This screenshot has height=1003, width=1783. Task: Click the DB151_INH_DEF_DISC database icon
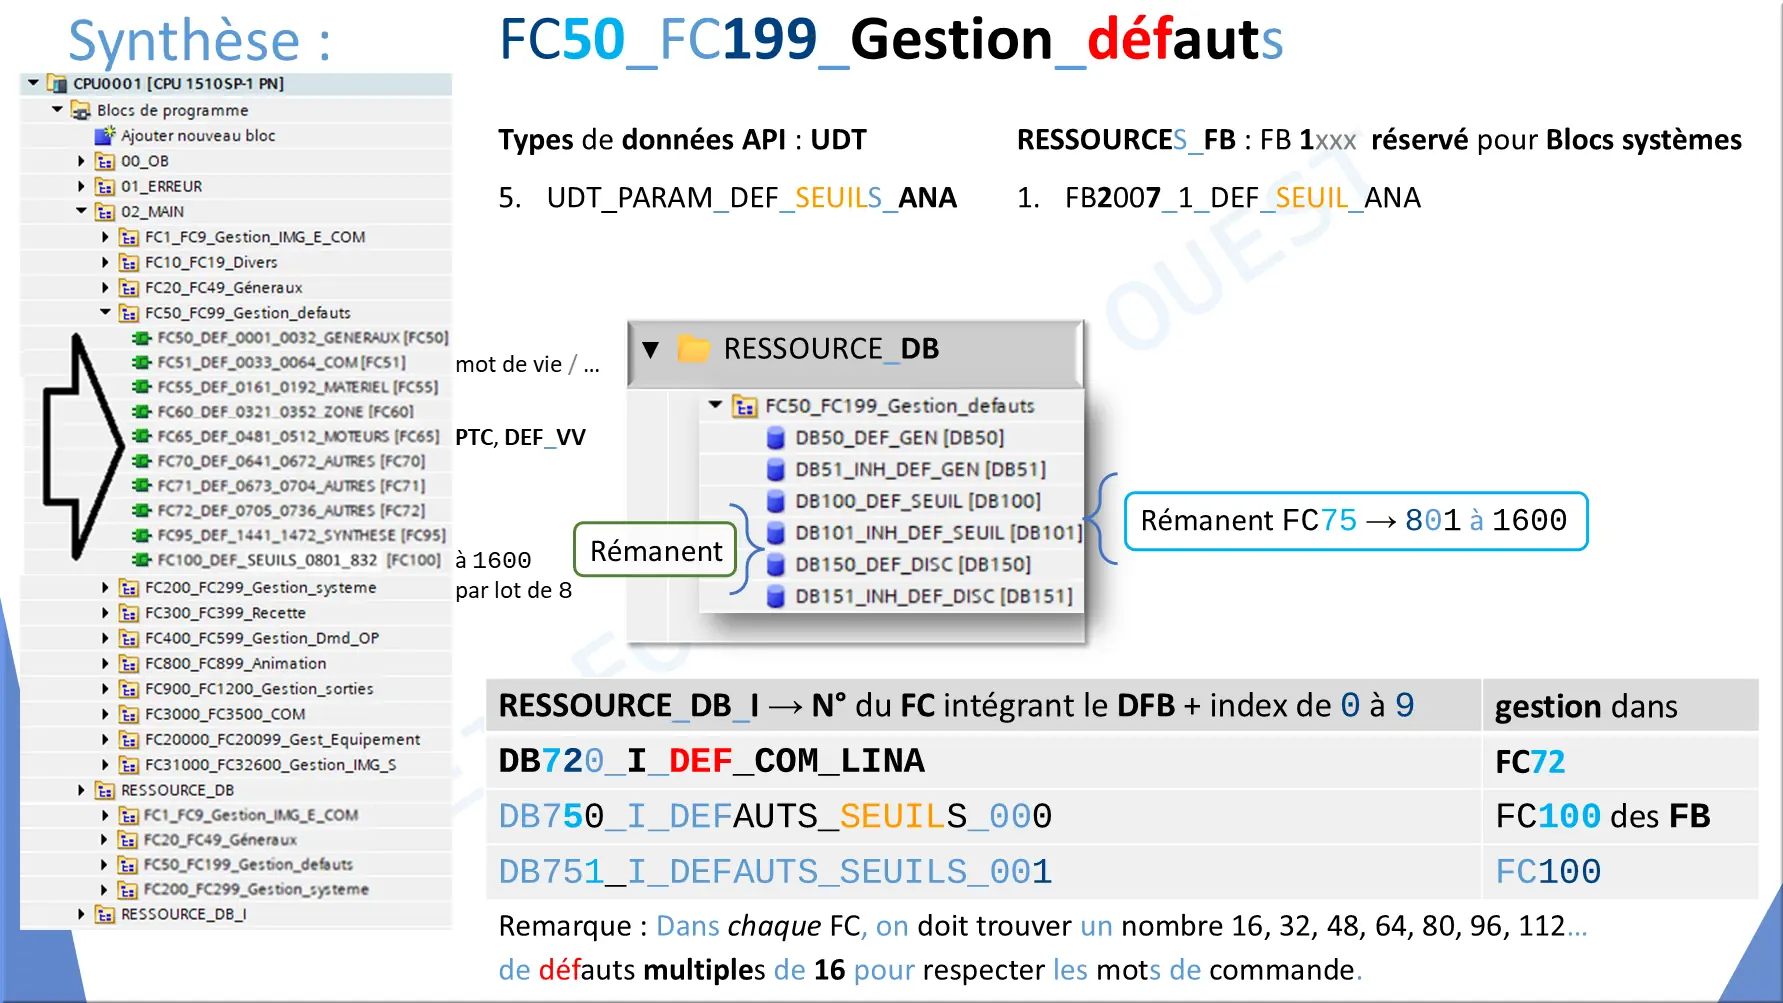(x=775, y=597)
